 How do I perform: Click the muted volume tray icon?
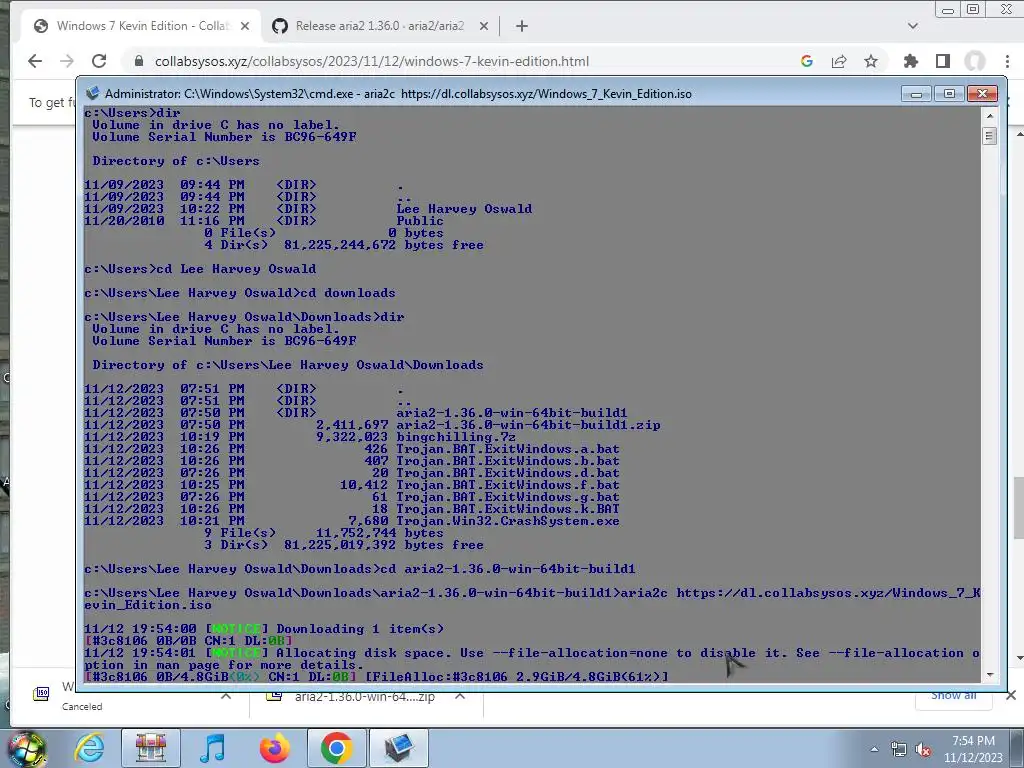pos(923,749)
